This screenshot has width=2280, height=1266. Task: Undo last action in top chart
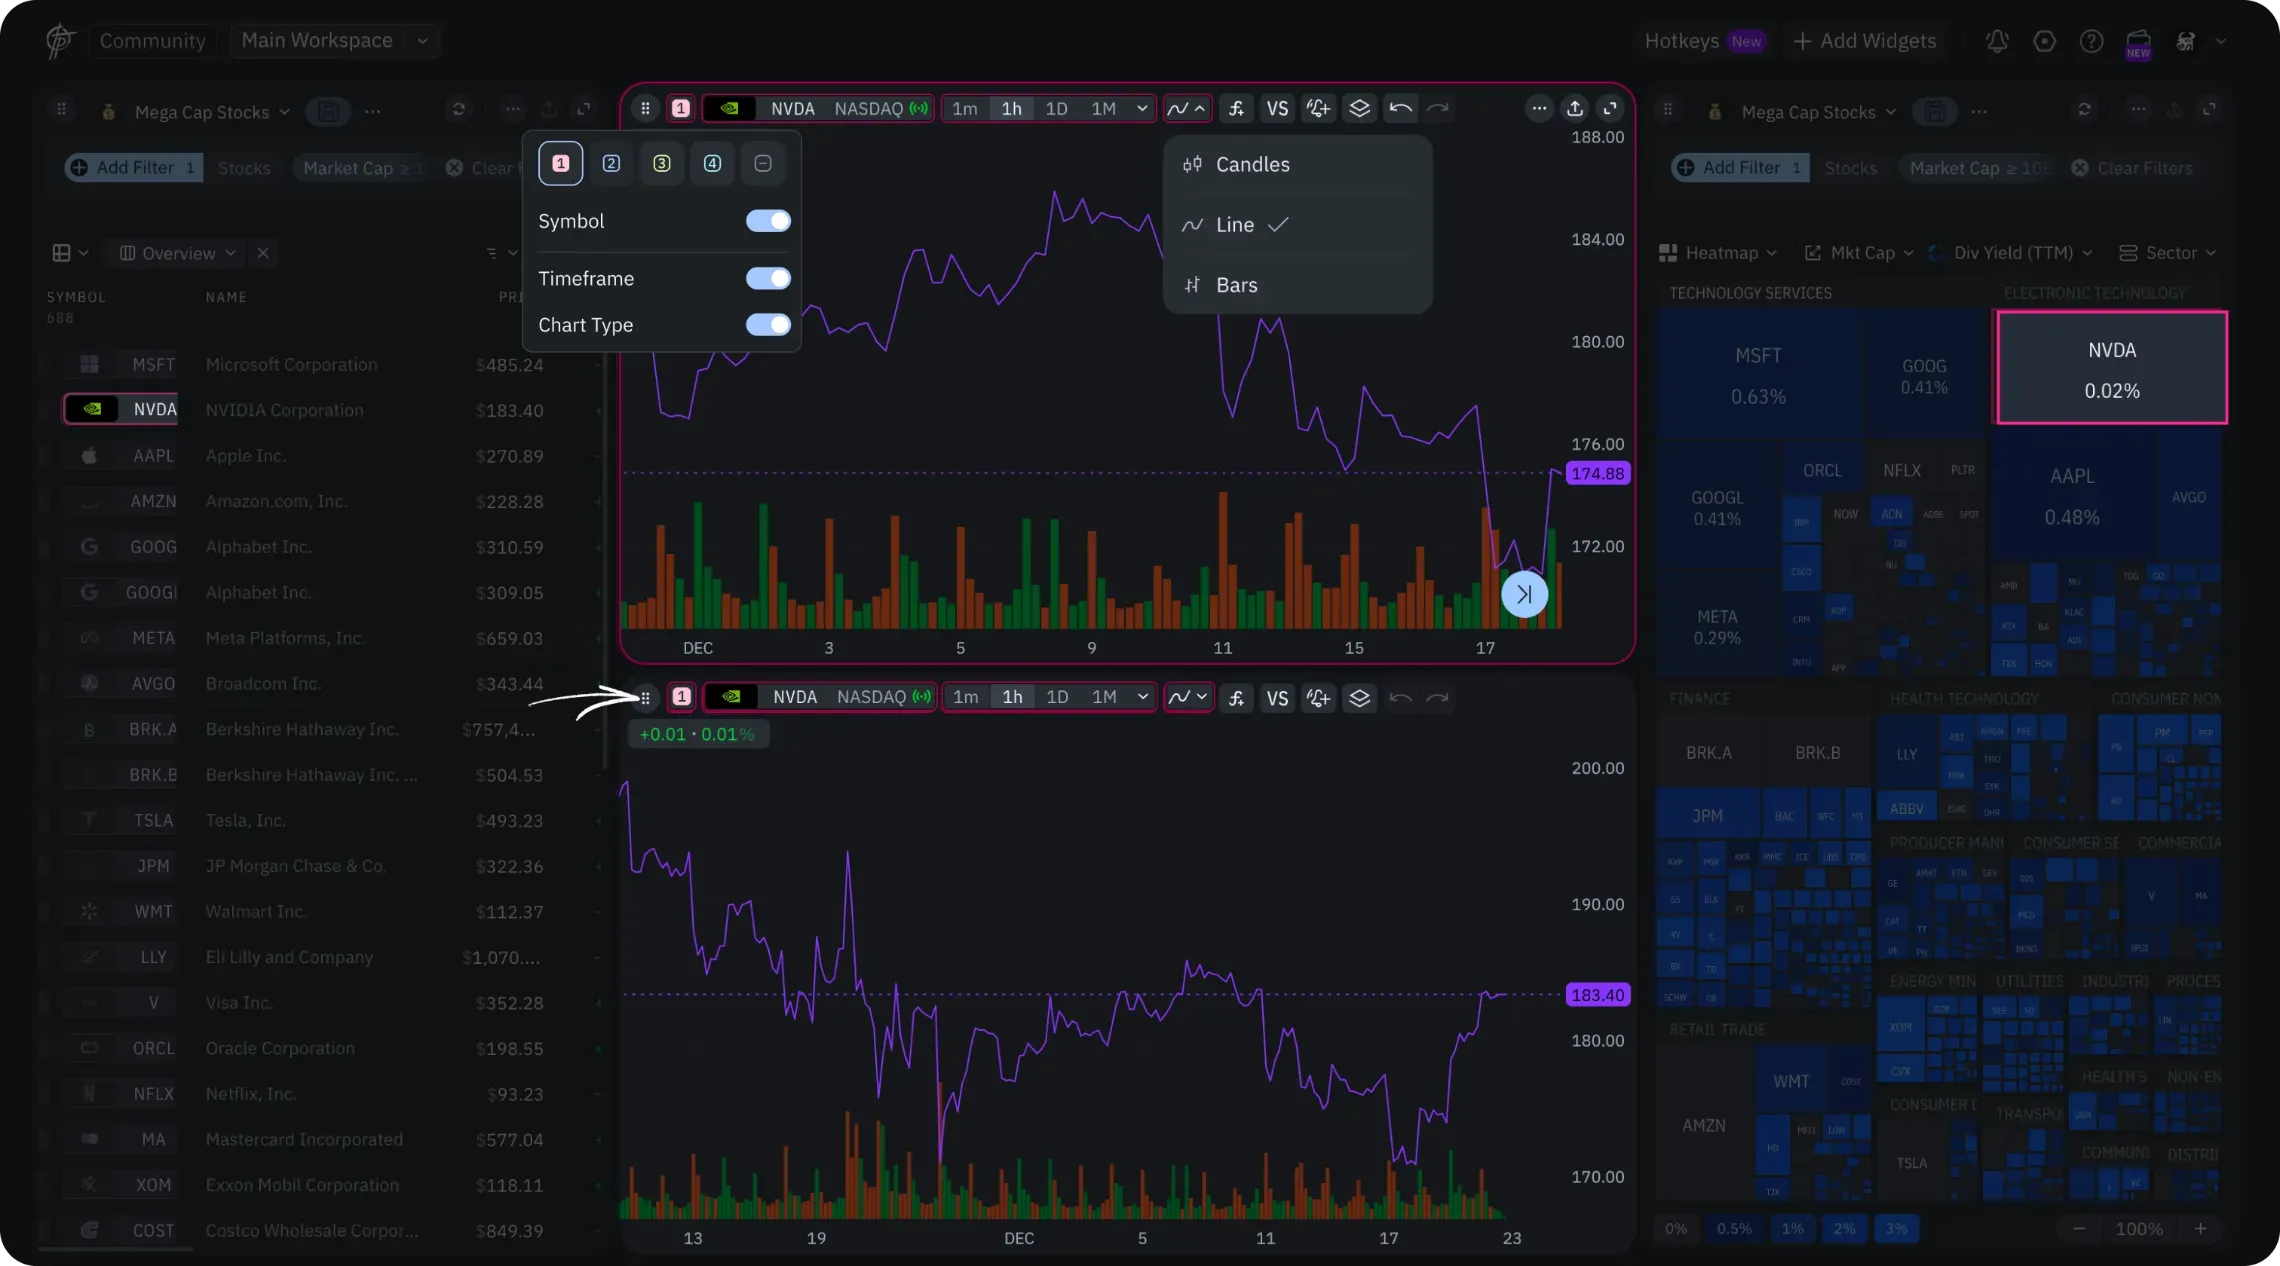[1400, 108]
